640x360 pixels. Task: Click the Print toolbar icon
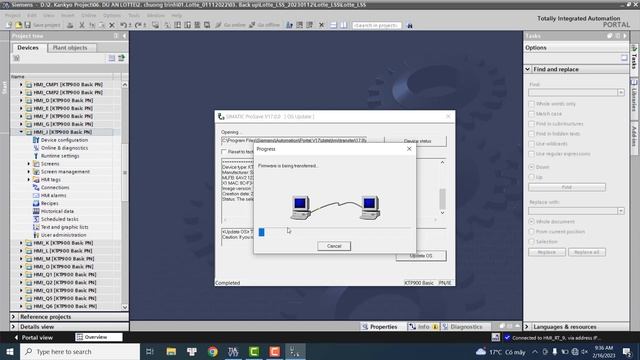[70, 25]
